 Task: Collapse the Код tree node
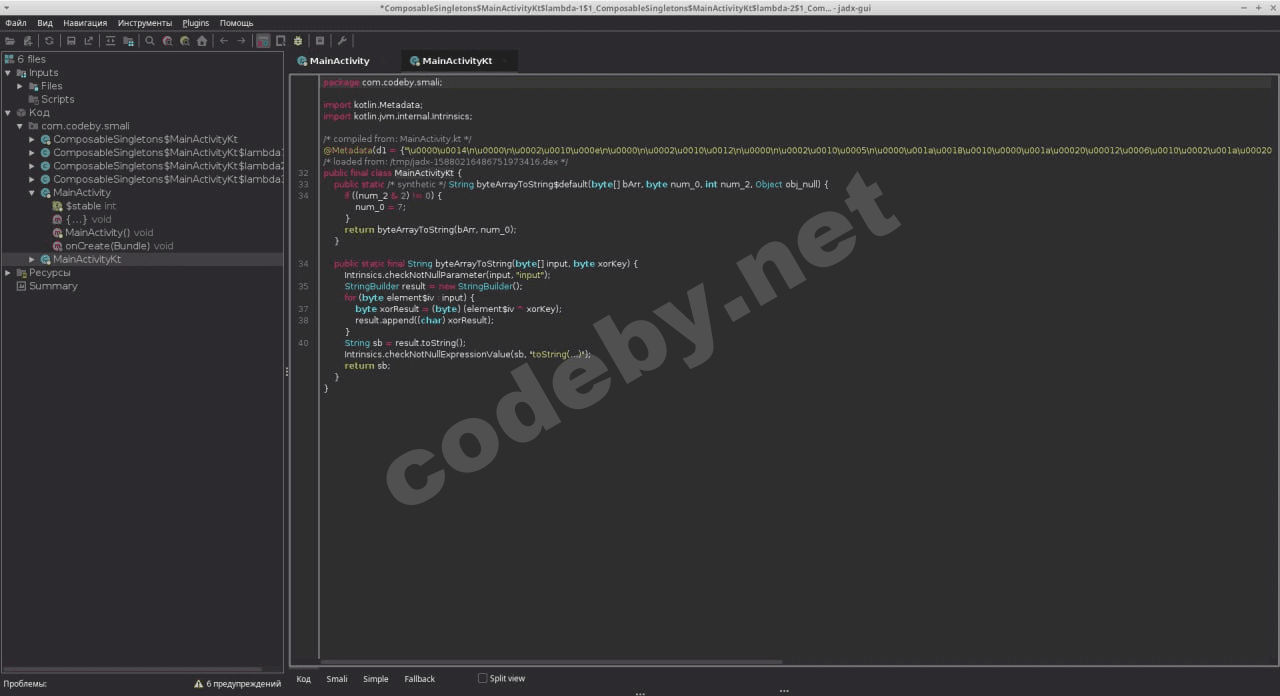point(8,113)
